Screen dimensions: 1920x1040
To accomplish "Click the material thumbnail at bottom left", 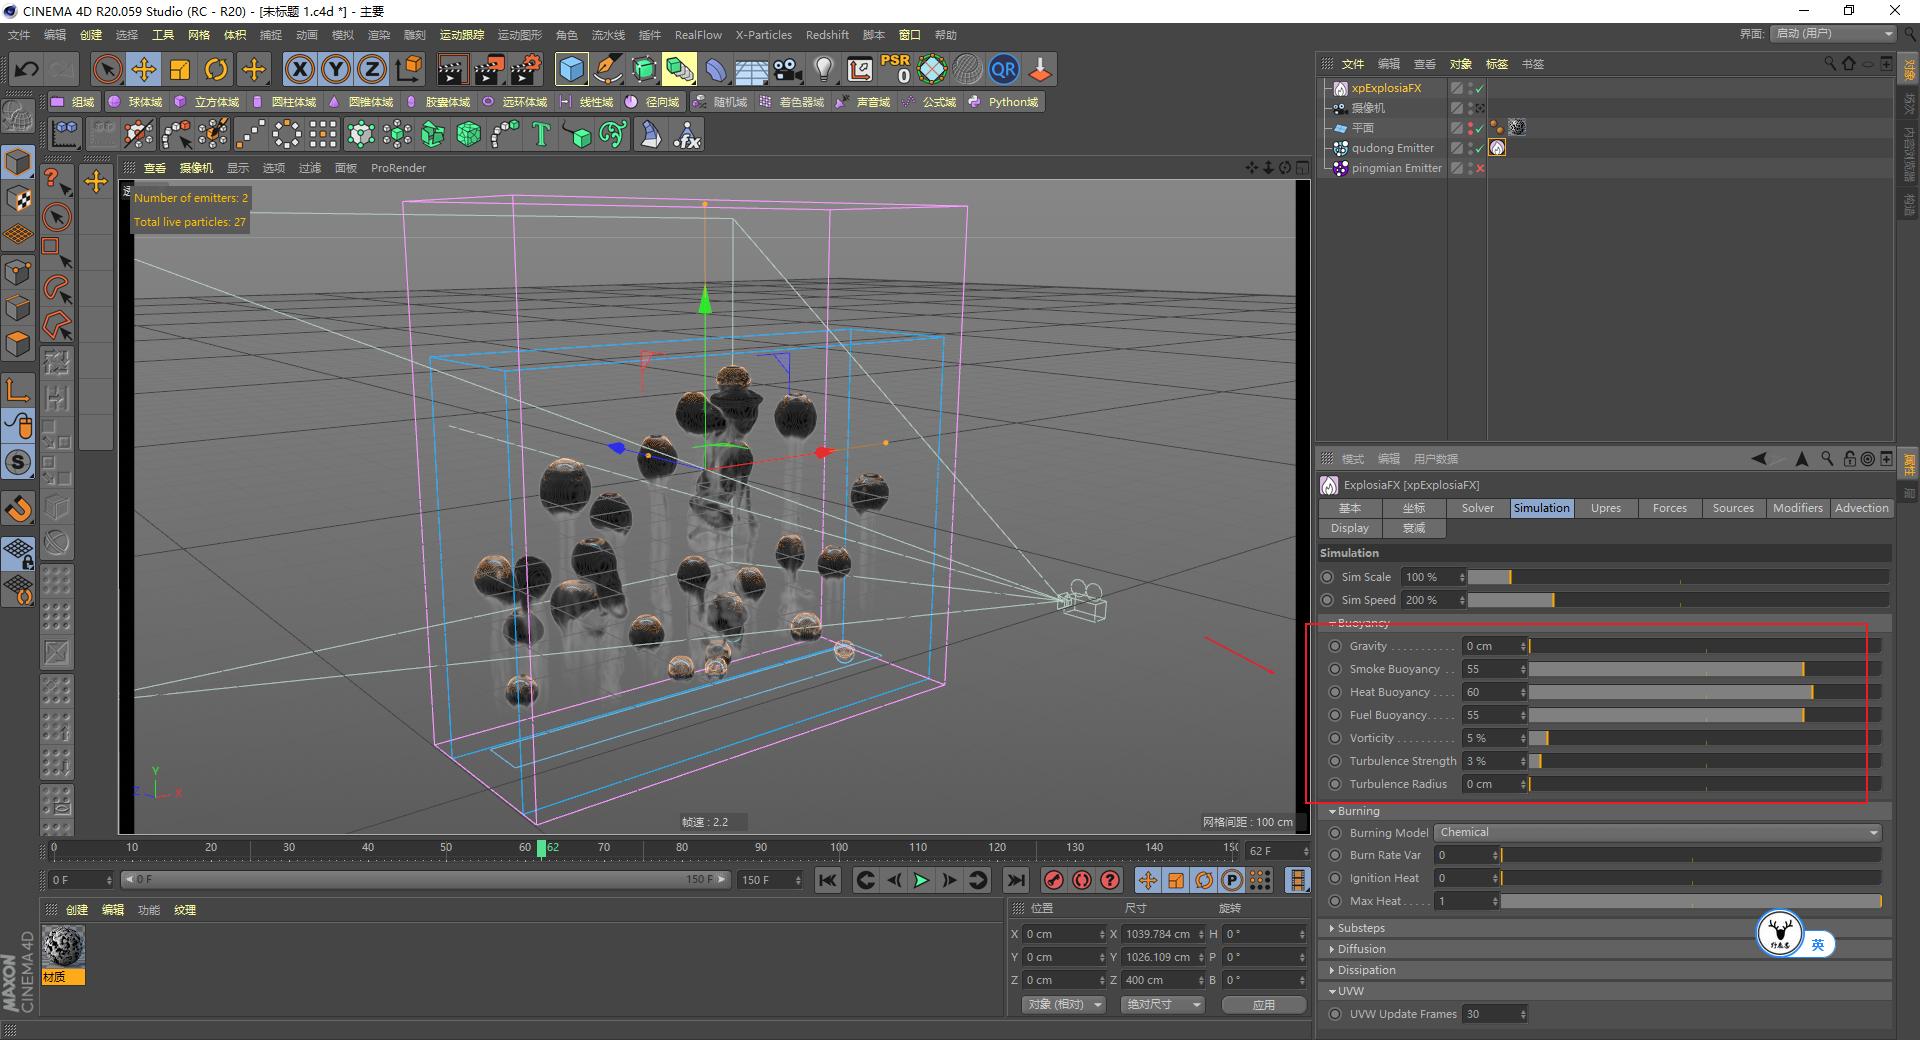I will (x=65, y=945).
